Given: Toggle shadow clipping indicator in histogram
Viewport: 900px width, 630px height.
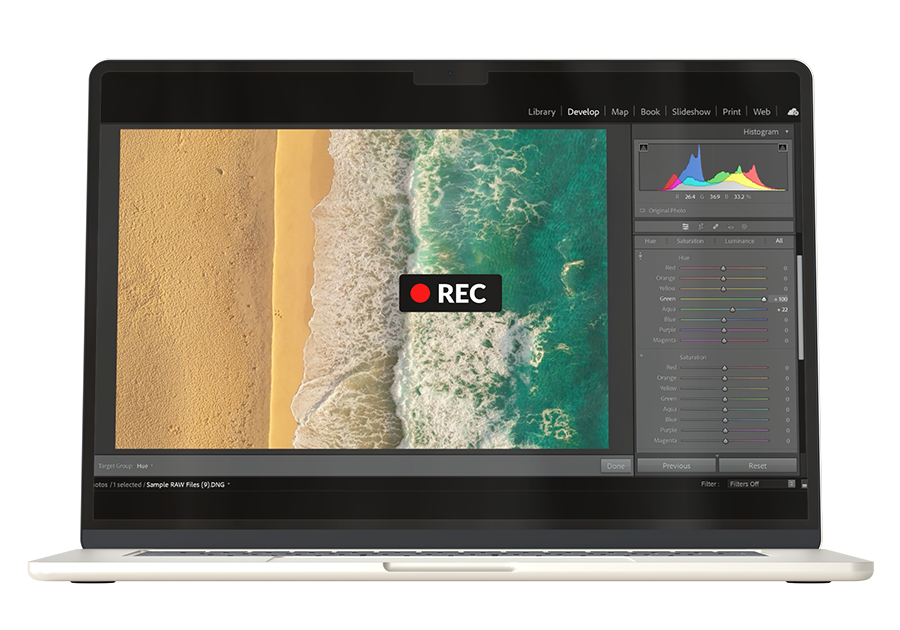Looking at the screenshot, I should (644, 148).
